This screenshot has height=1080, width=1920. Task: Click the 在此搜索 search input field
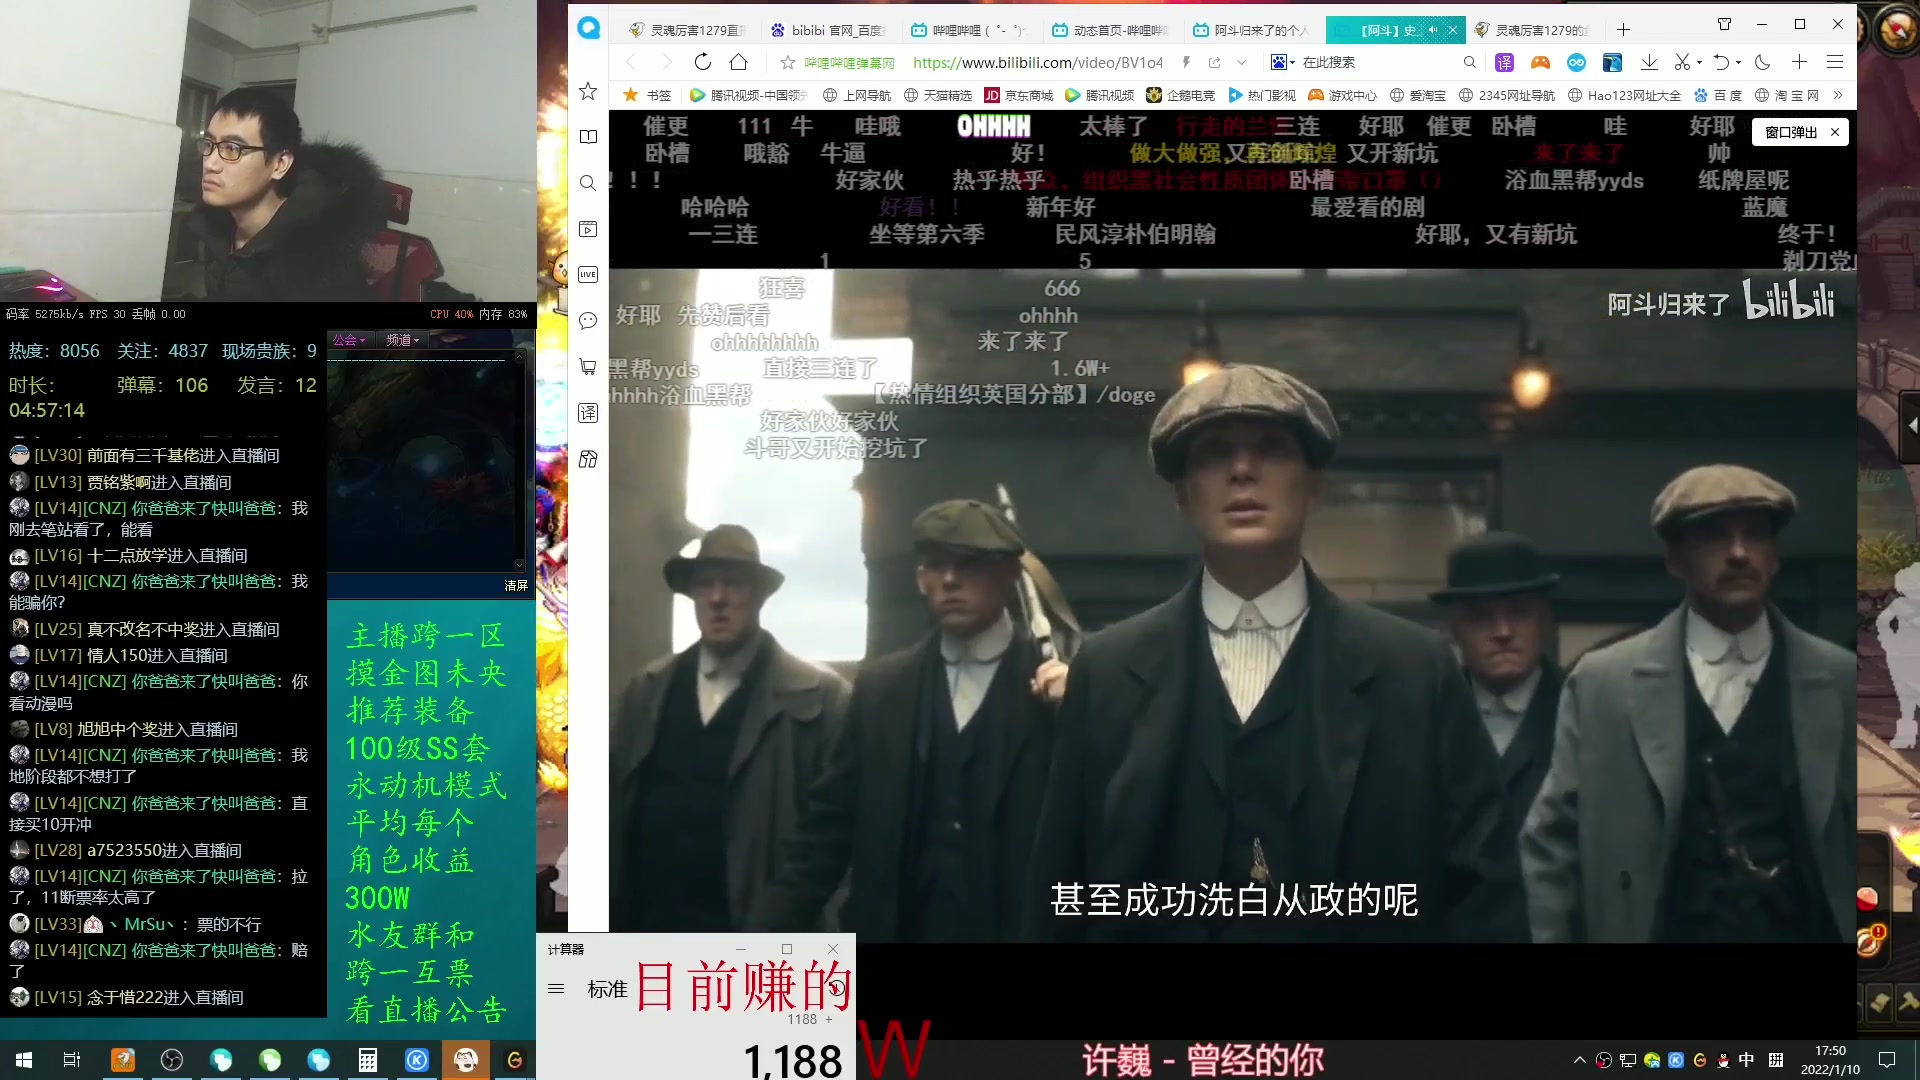1378,62
